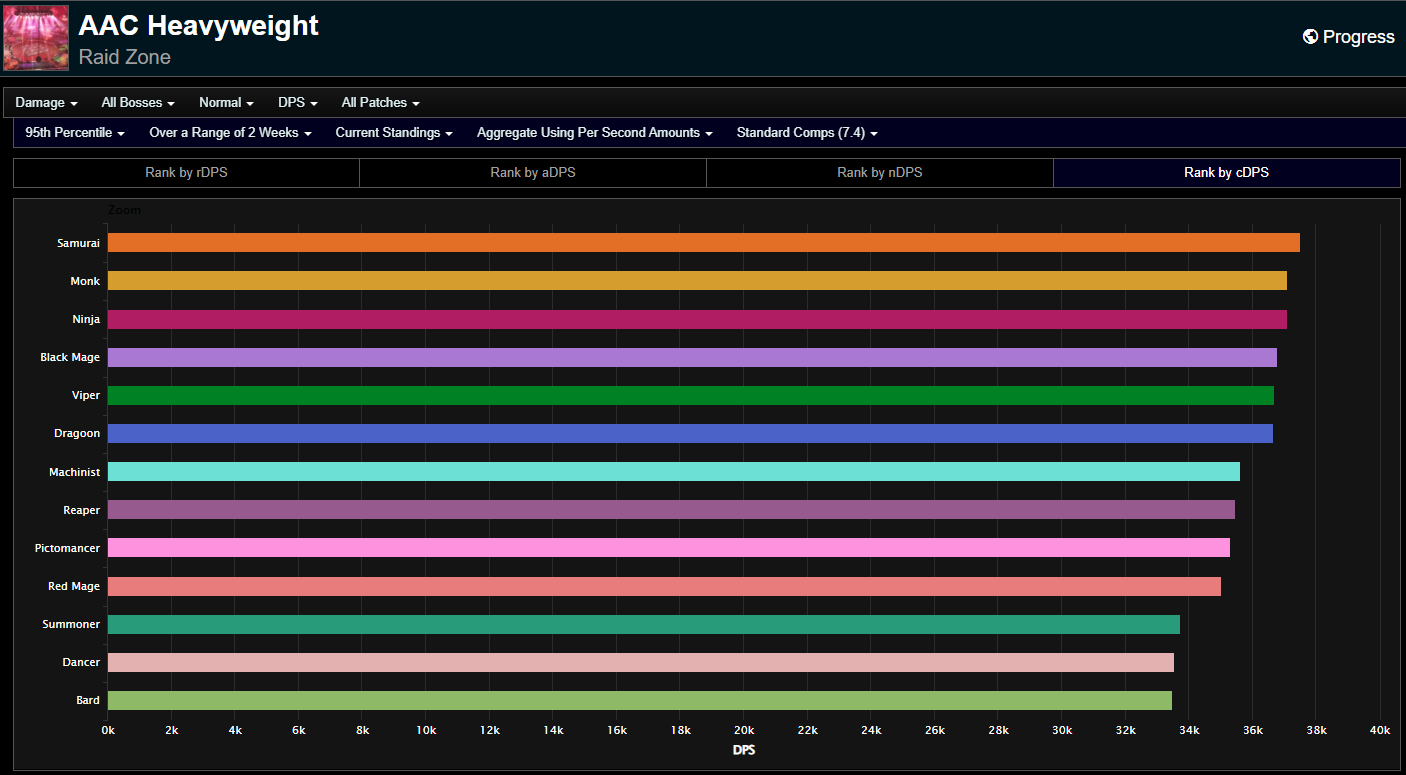The height and width of the screenshot is (775, 1406).
Task: Click the Dancer axis label
Action: point(81,662)
